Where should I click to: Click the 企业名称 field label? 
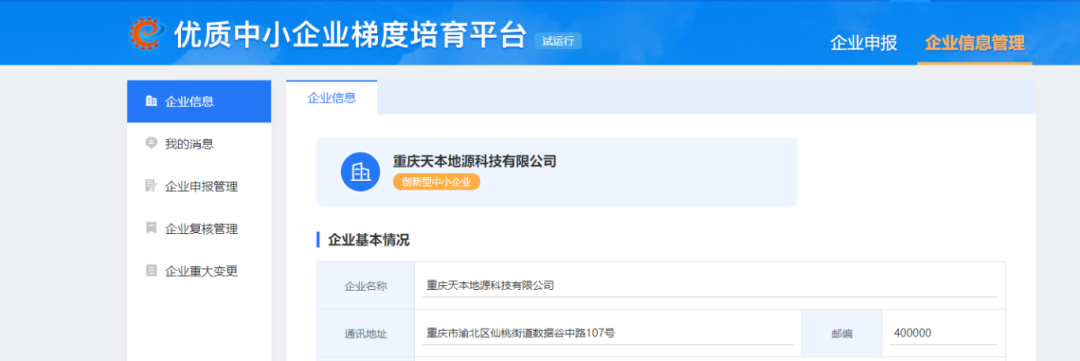(x=366, y=286)
